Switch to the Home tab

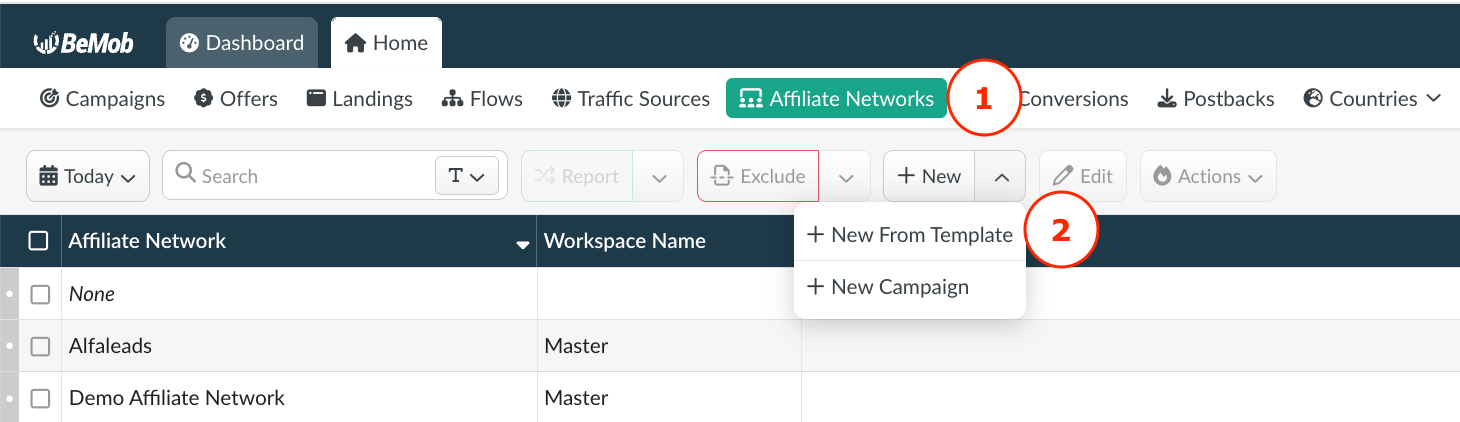pyautogui.click(x=386, y=43)
